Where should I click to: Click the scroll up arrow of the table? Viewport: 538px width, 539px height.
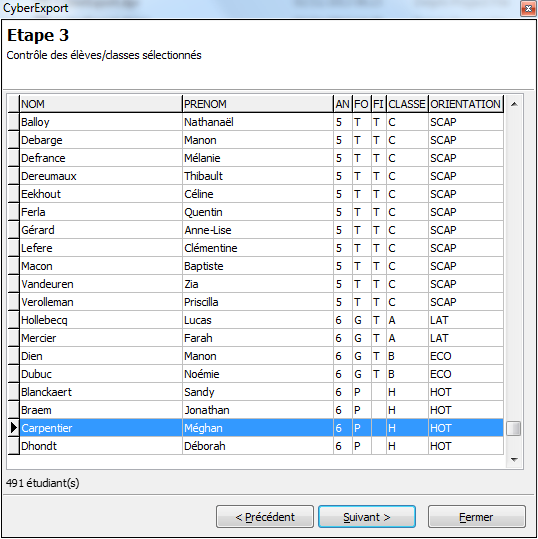click(514, 104)
